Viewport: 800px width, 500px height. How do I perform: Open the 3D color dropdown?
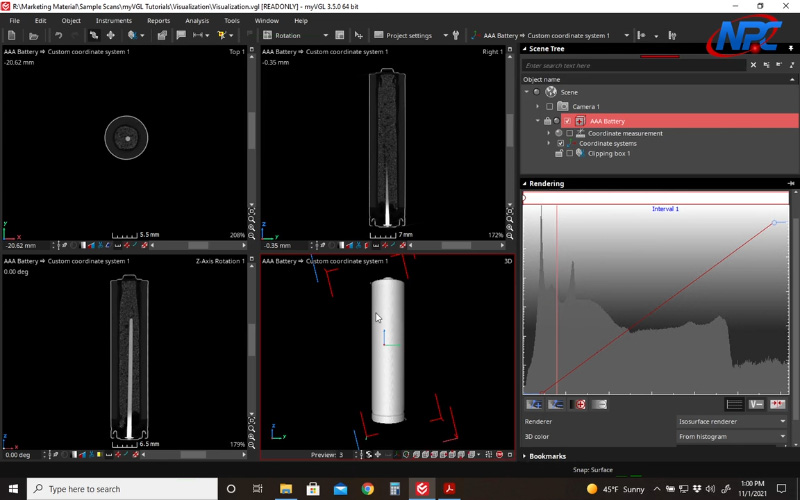[x=732, y=436]
